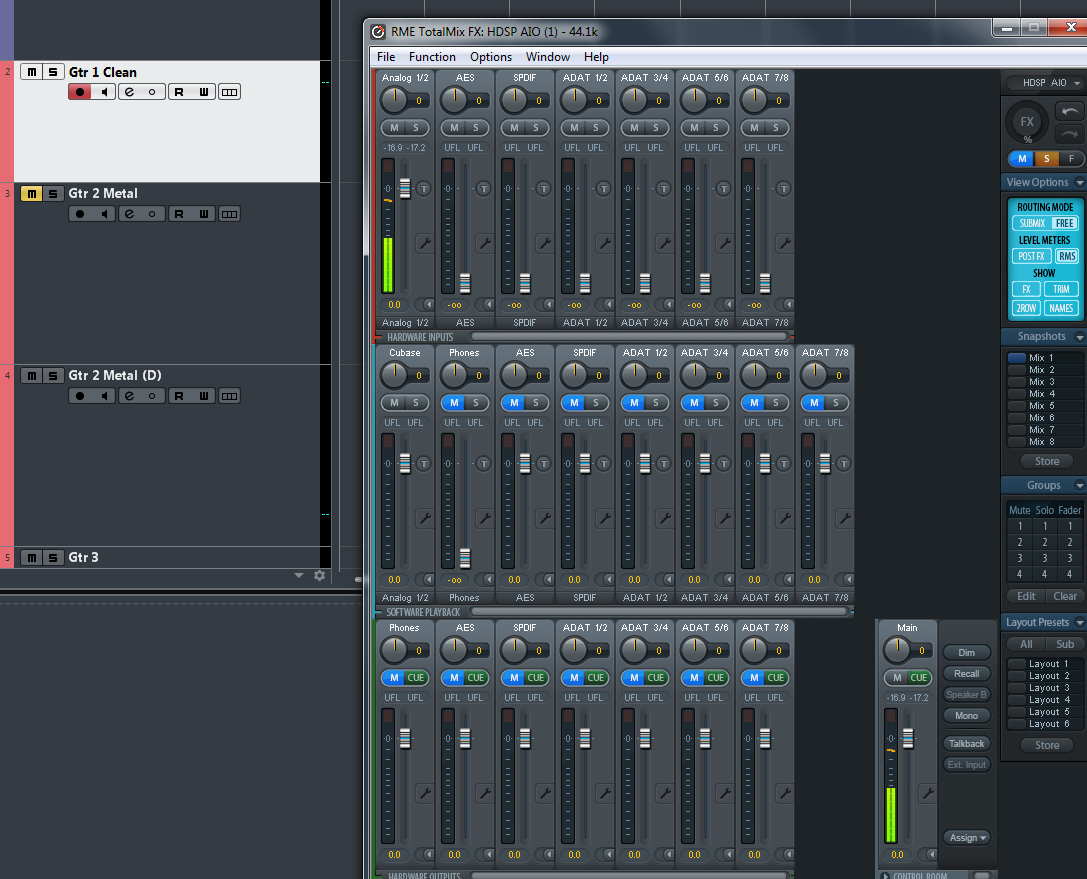The height and width of the screenshot is (879, 1087).
Task: Click trim T button on Analog 1/2 input
Action: 423,189
